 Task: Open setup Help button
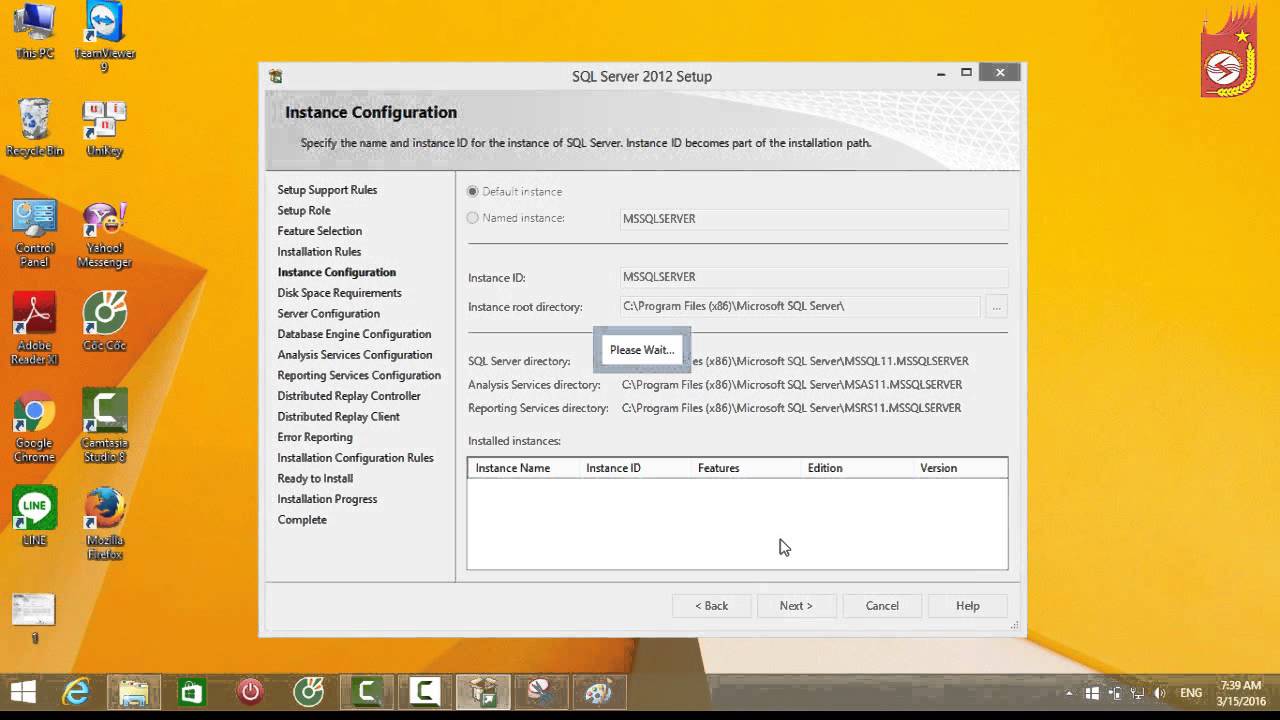click(967, 606)
